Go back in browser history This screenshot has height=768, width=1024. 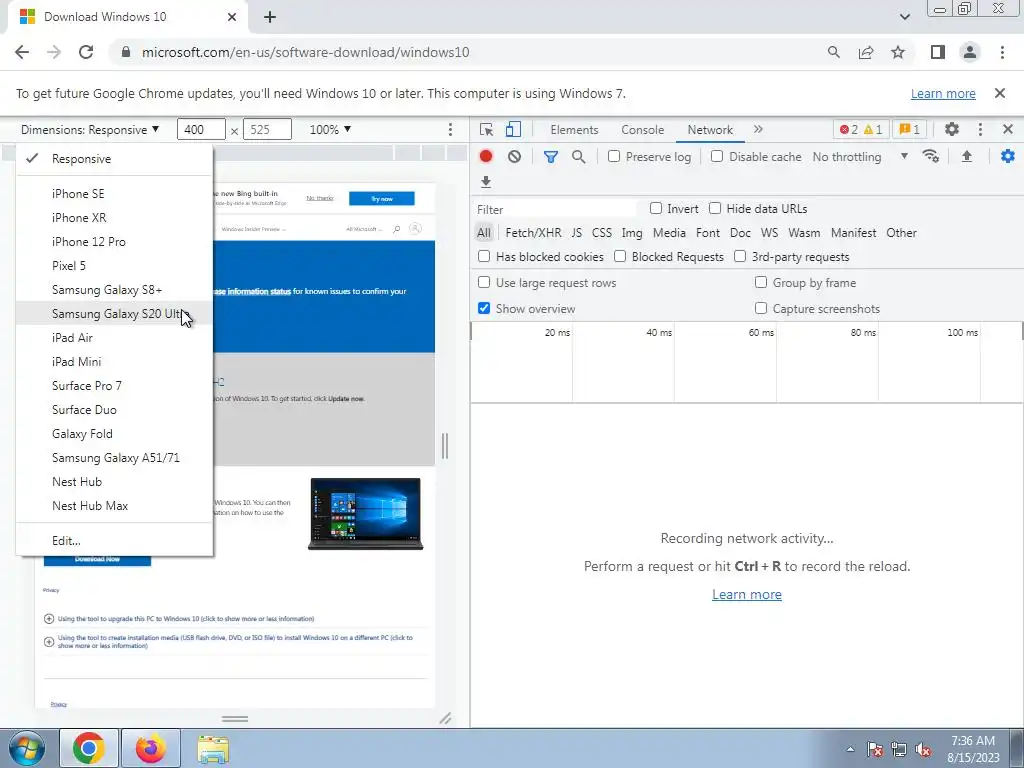[22, 52]
